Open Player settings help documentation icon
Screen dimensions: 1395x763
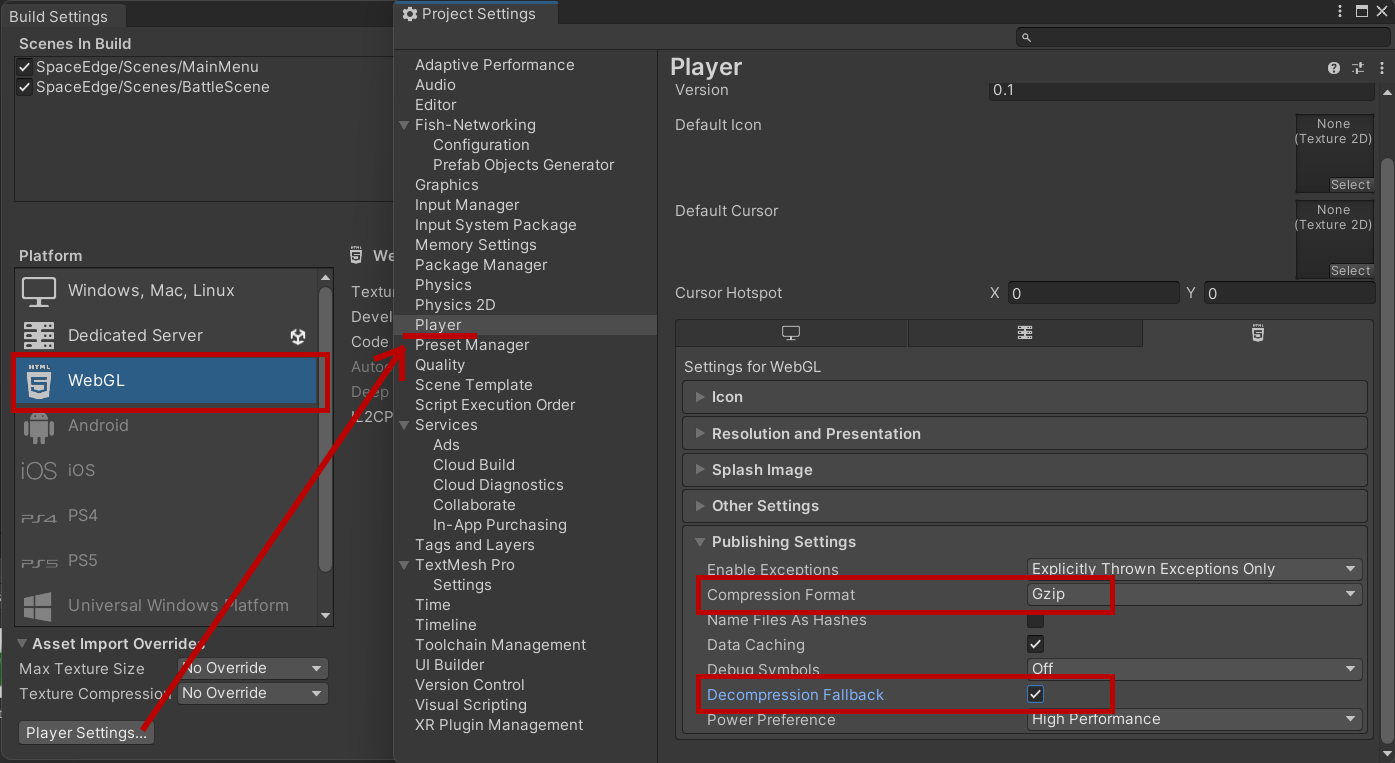click(1333, 68)
